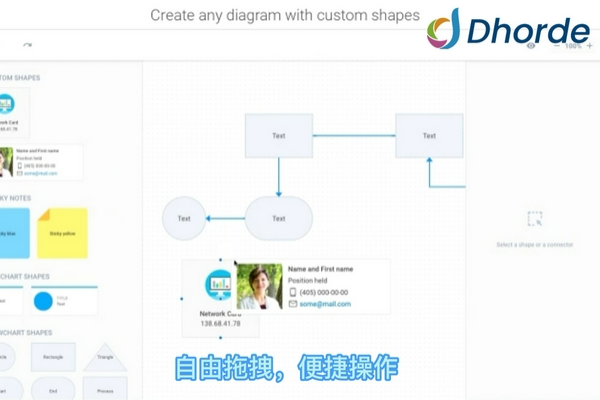Viewport: 600px width, 400px height.
Task: Select the Text circle node on the canvas
Action: 184,218
